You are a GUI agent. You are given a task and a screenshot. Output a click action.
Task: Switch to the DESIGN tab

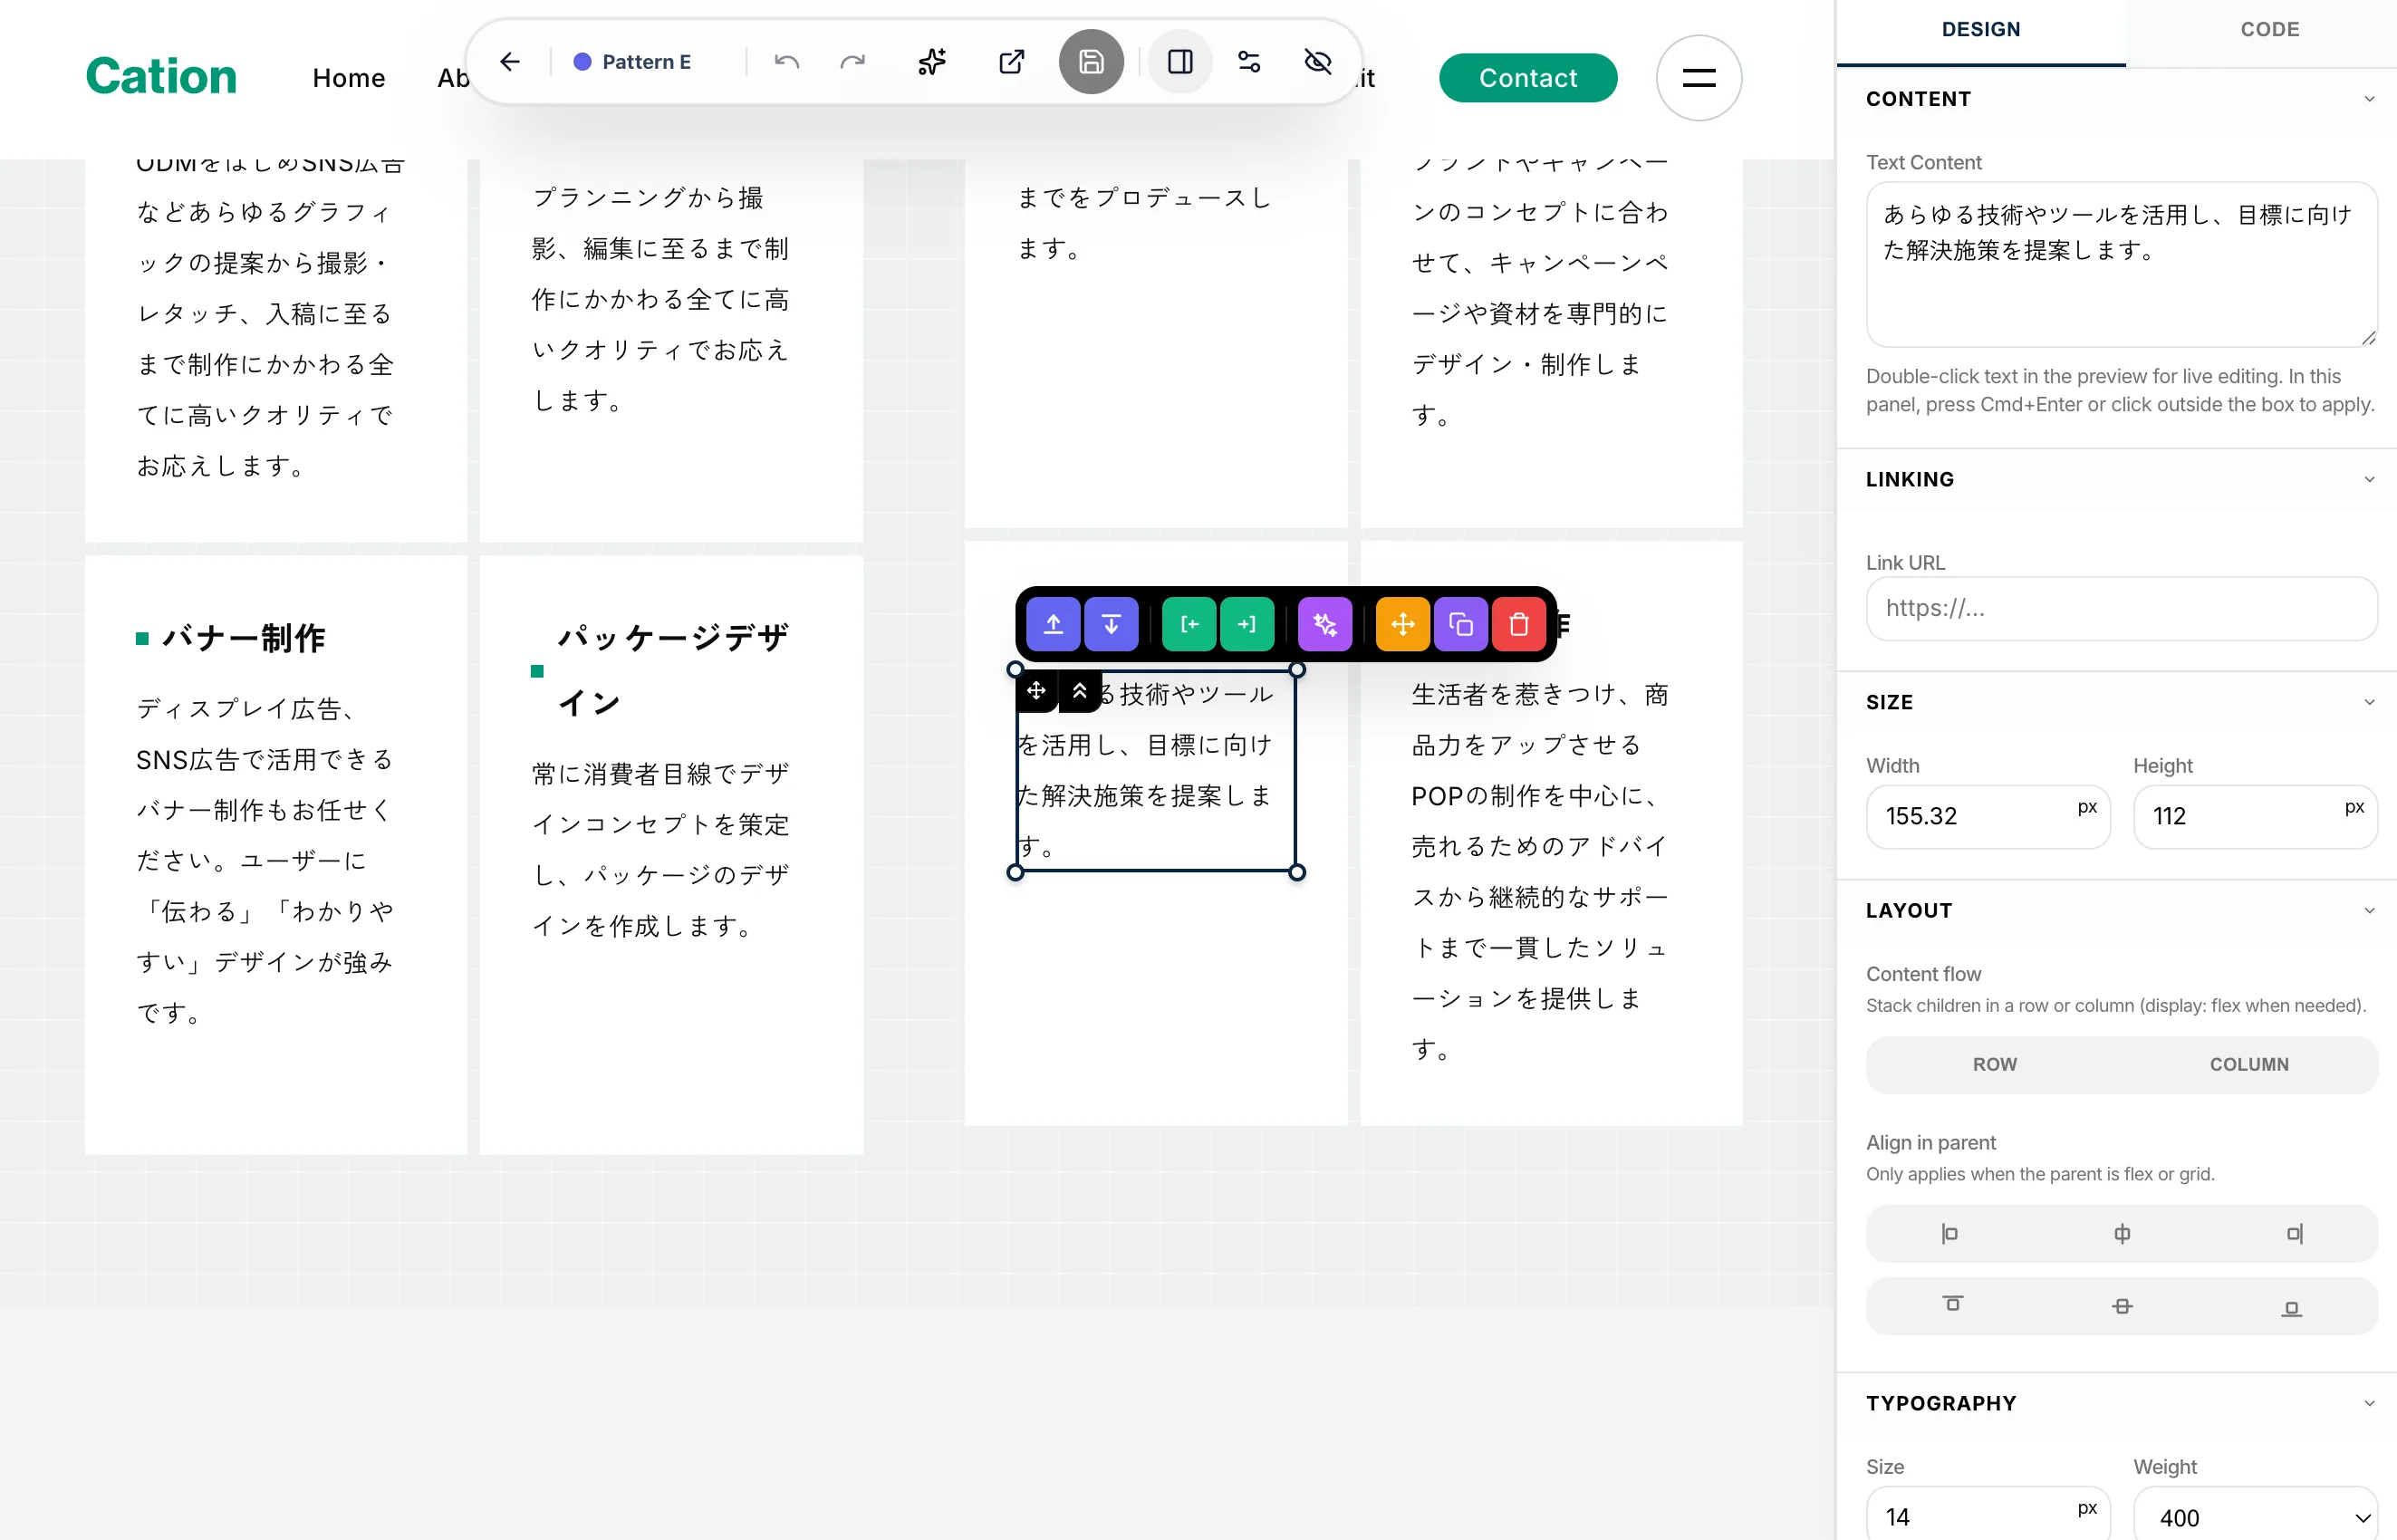[1980, 30]
